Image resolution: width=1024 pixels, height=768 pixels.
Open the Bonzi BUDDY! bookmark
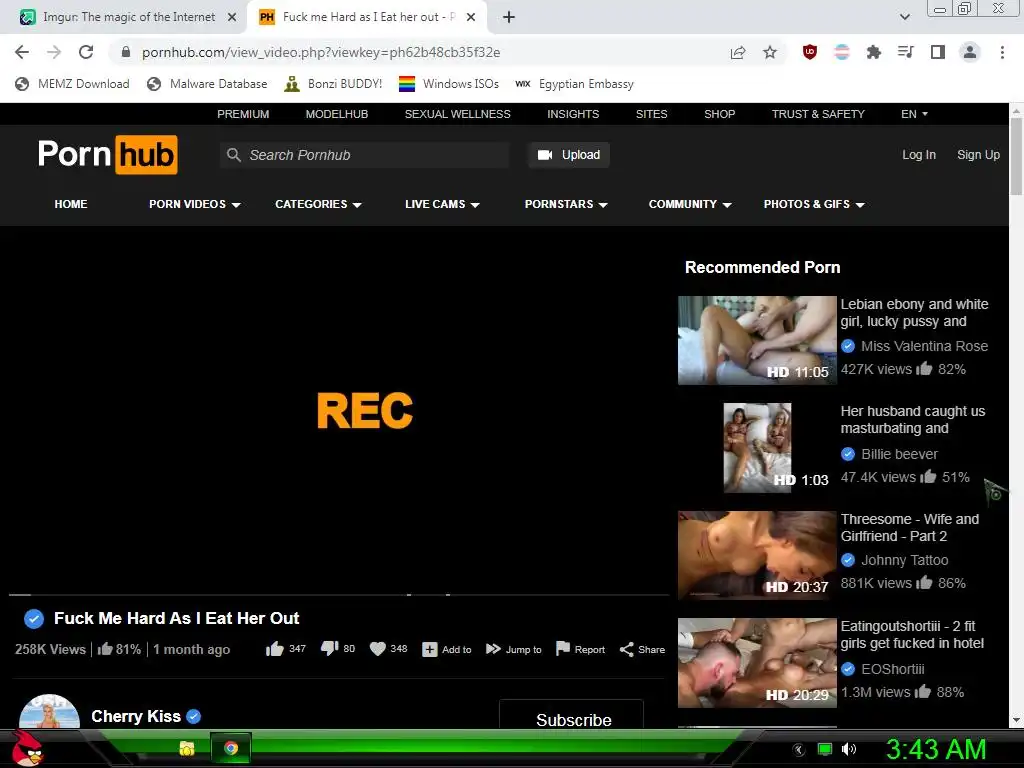coord(333,84)
